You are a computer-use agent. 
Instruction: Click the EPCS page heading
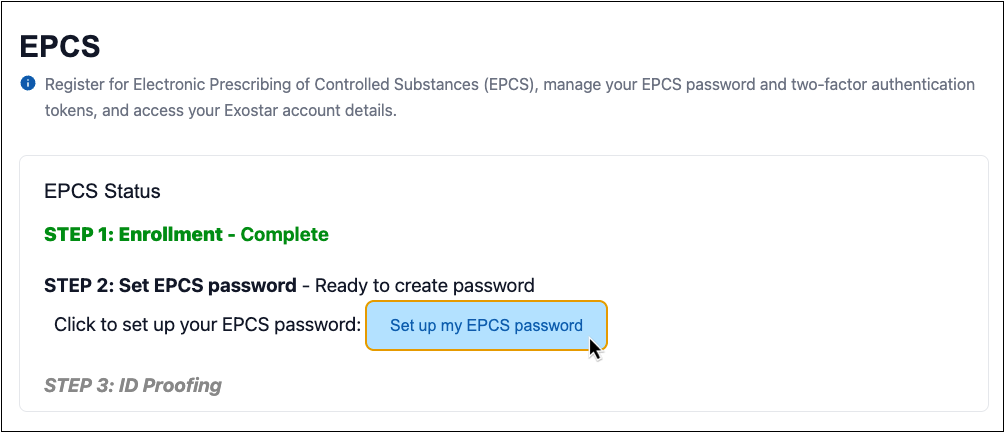click(x=60, y=46)
